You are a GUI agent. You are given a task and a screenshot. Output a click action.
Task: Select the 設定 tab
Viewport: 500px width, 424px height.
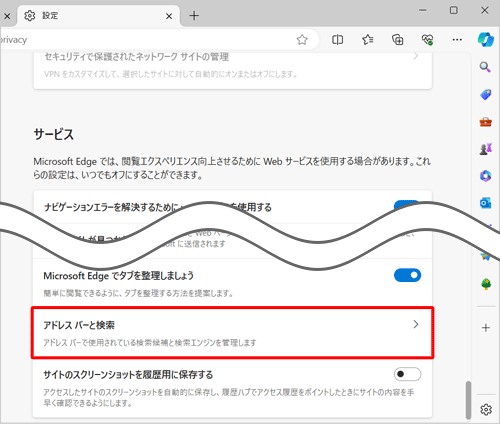[99, 16]
